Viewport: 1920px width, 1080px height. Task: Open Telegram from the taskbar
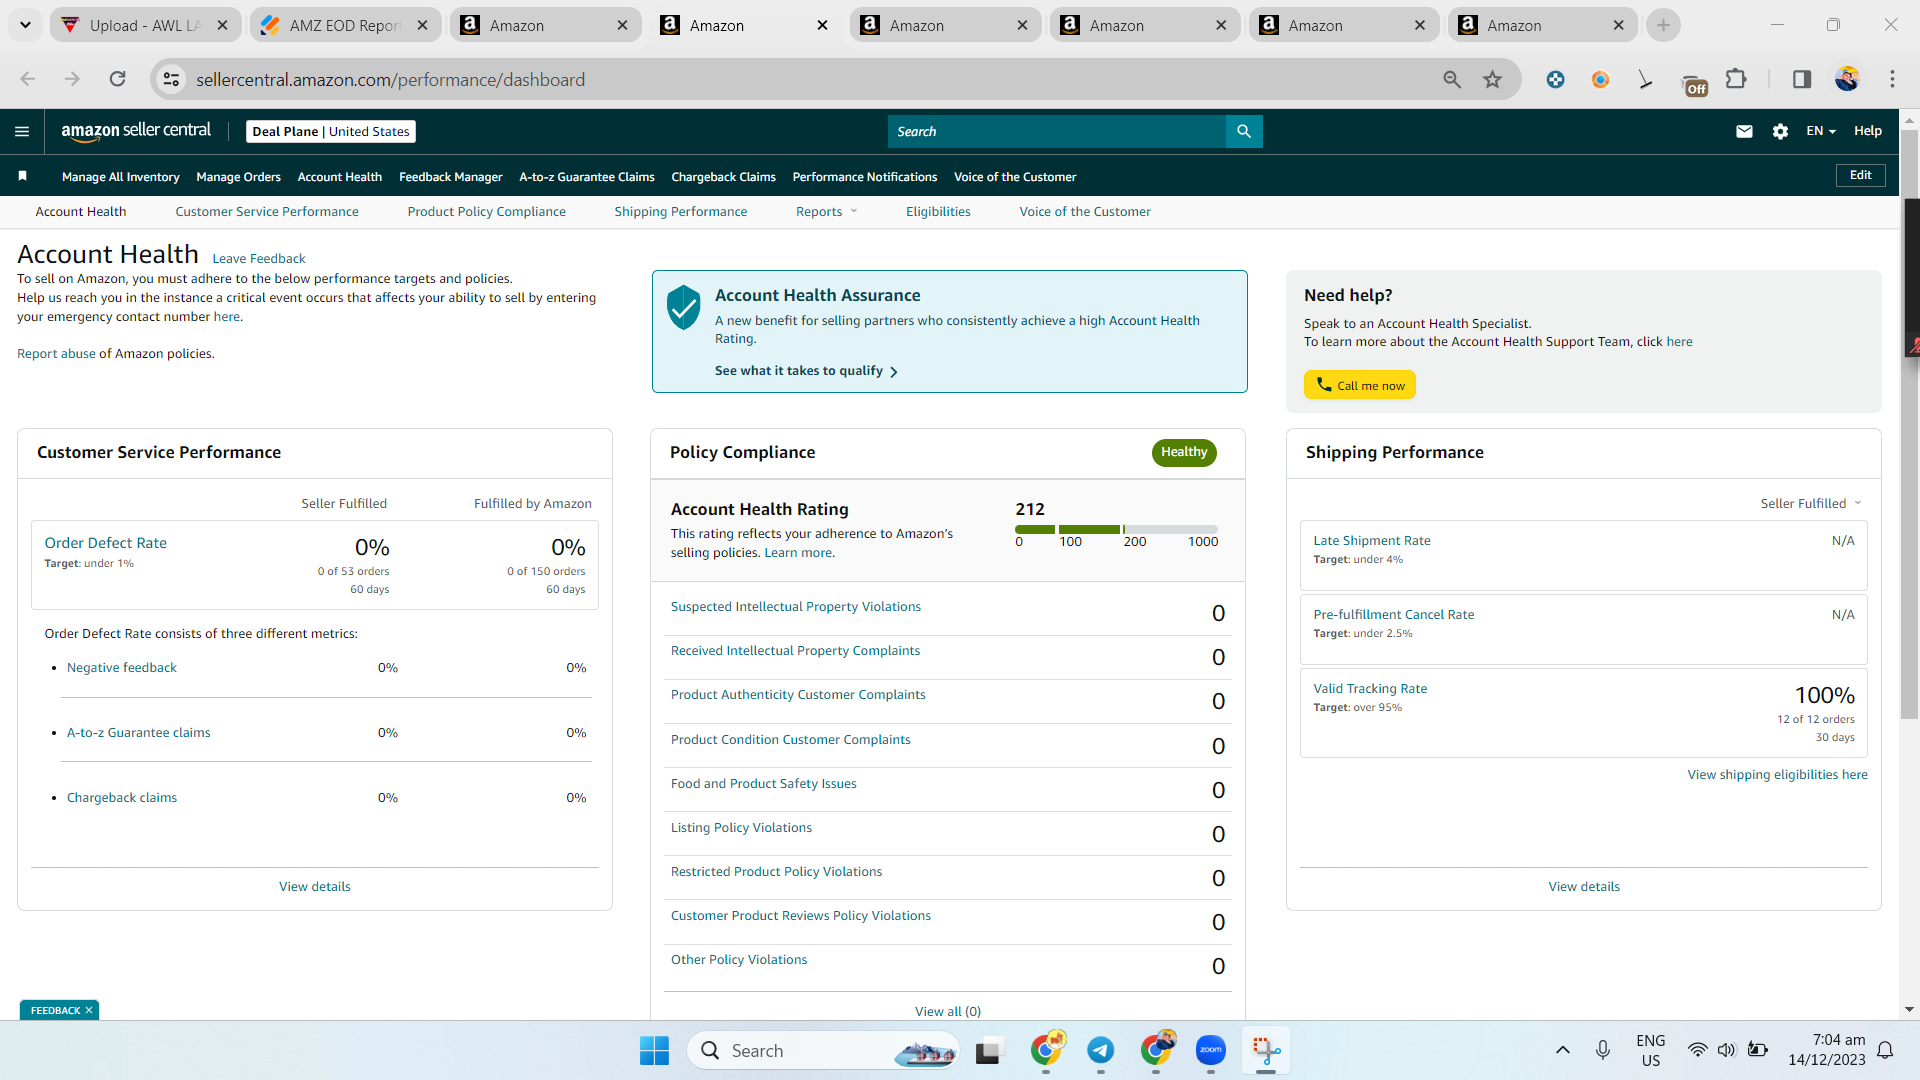(1101, 1050)
